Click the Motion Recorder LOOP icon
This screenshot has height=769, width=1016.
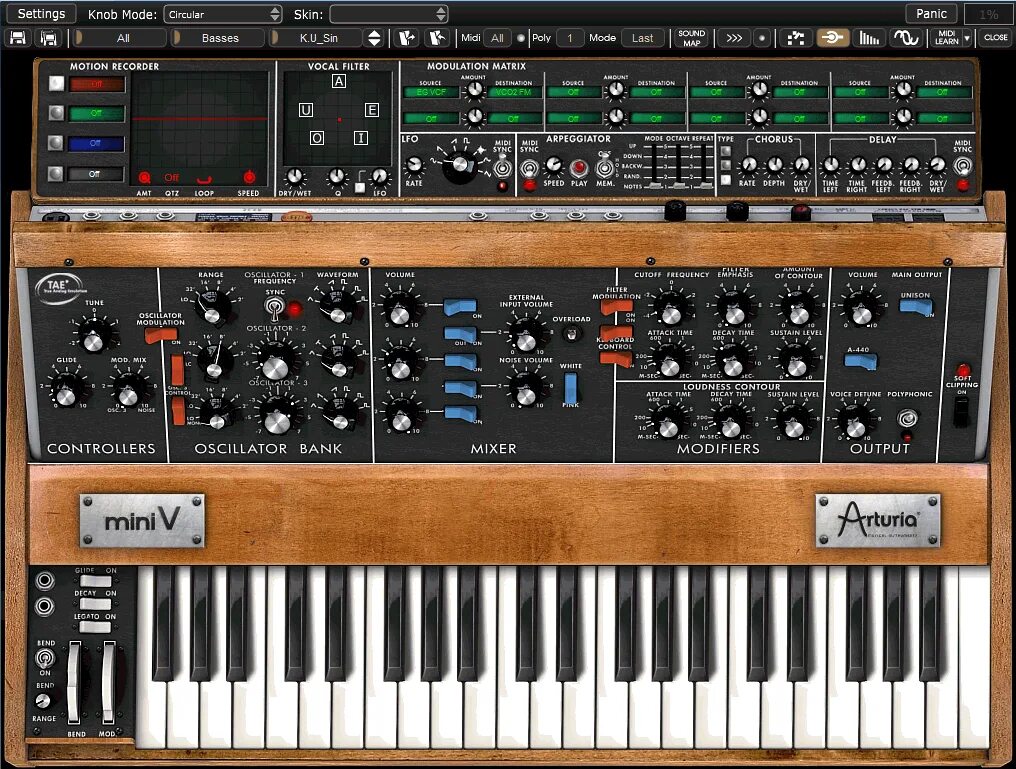[205, 179]
